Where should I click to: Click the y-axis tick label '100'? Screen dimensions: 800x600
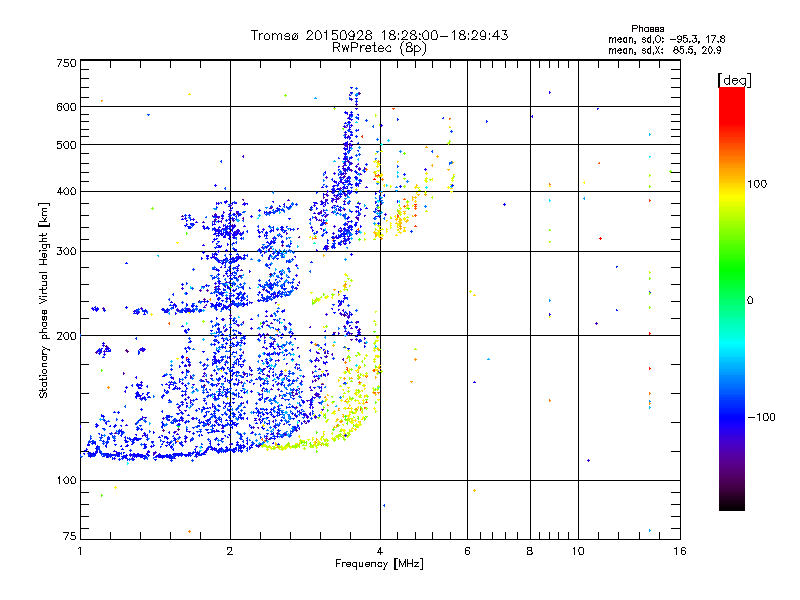[x=66, y=481]
